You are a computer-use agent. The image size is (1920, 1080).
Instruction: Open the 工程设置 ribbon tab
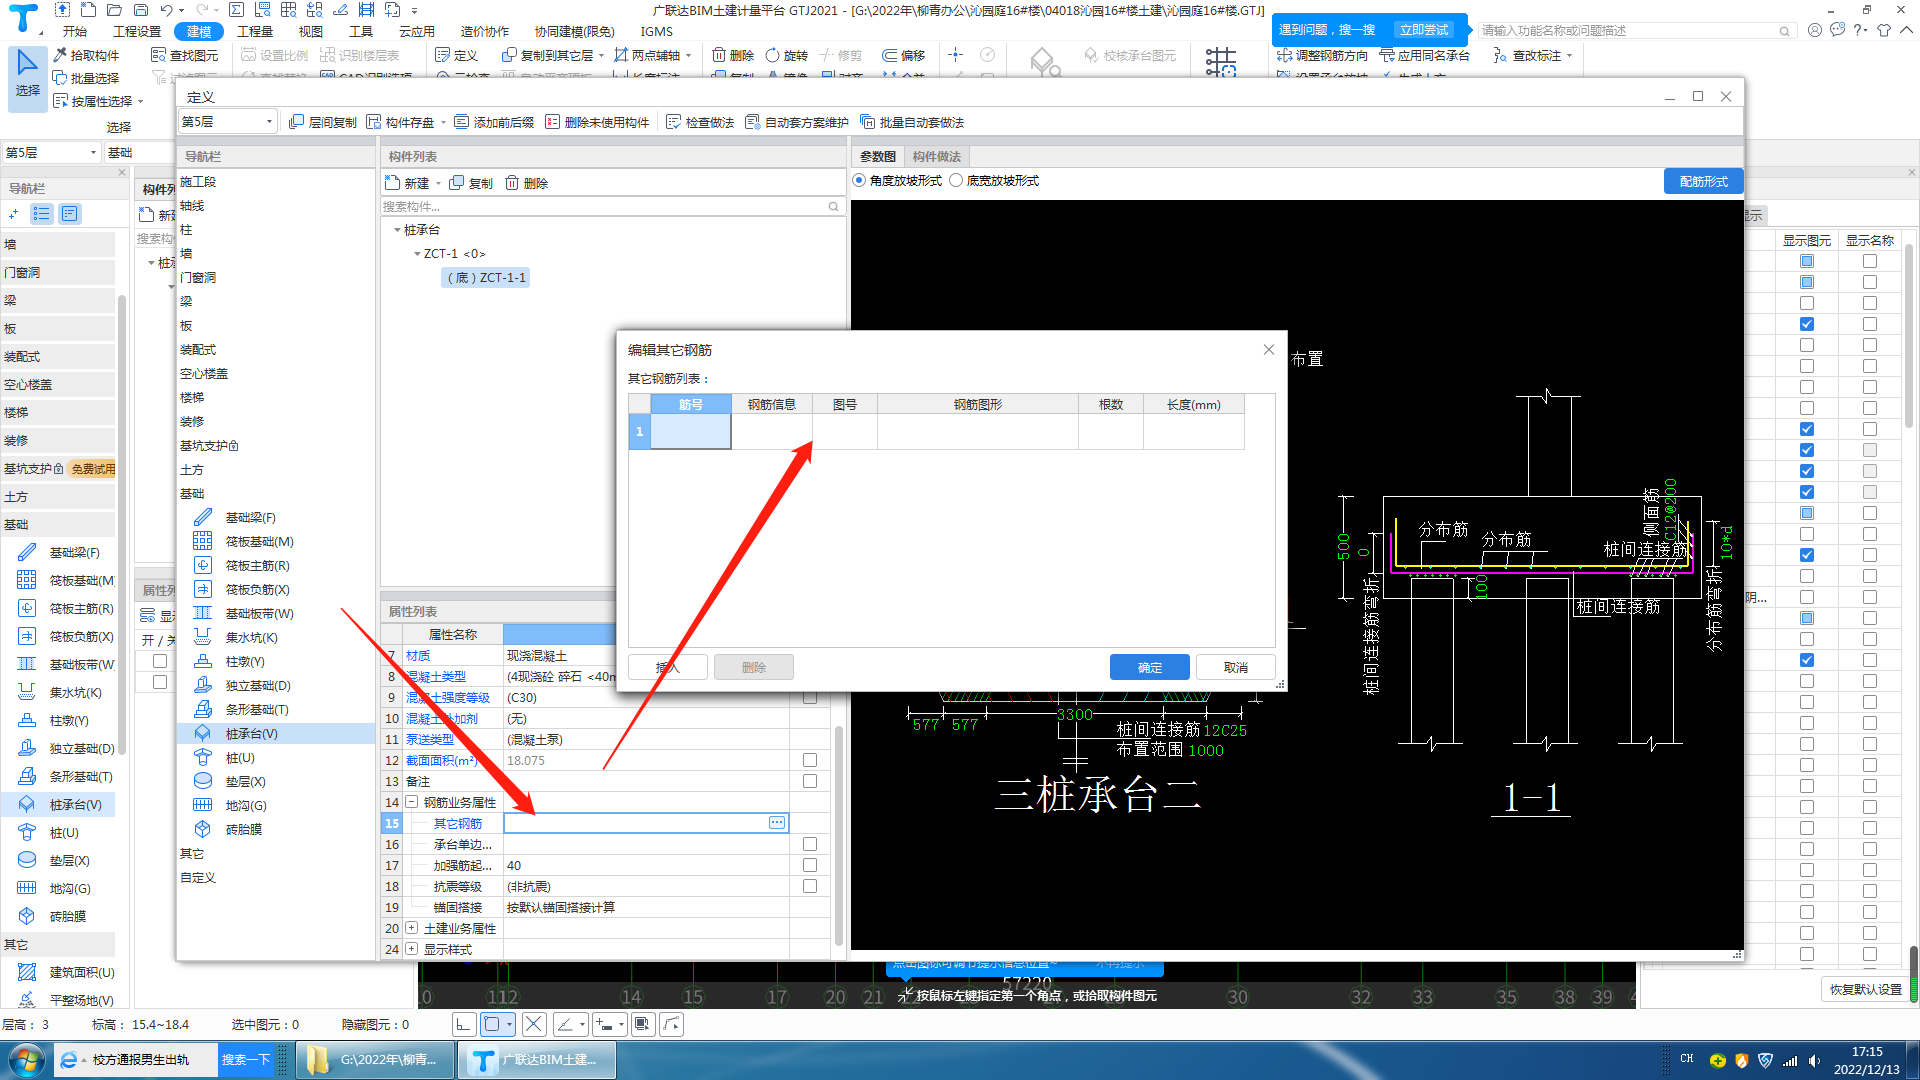pos(137,31)
